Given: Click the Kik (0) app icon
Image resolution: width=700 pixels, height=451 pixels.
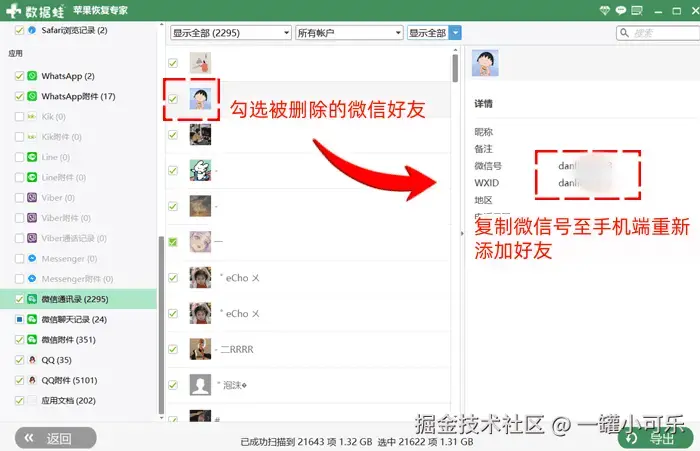Looking at the screenshot, I should [x=32, y=117].
